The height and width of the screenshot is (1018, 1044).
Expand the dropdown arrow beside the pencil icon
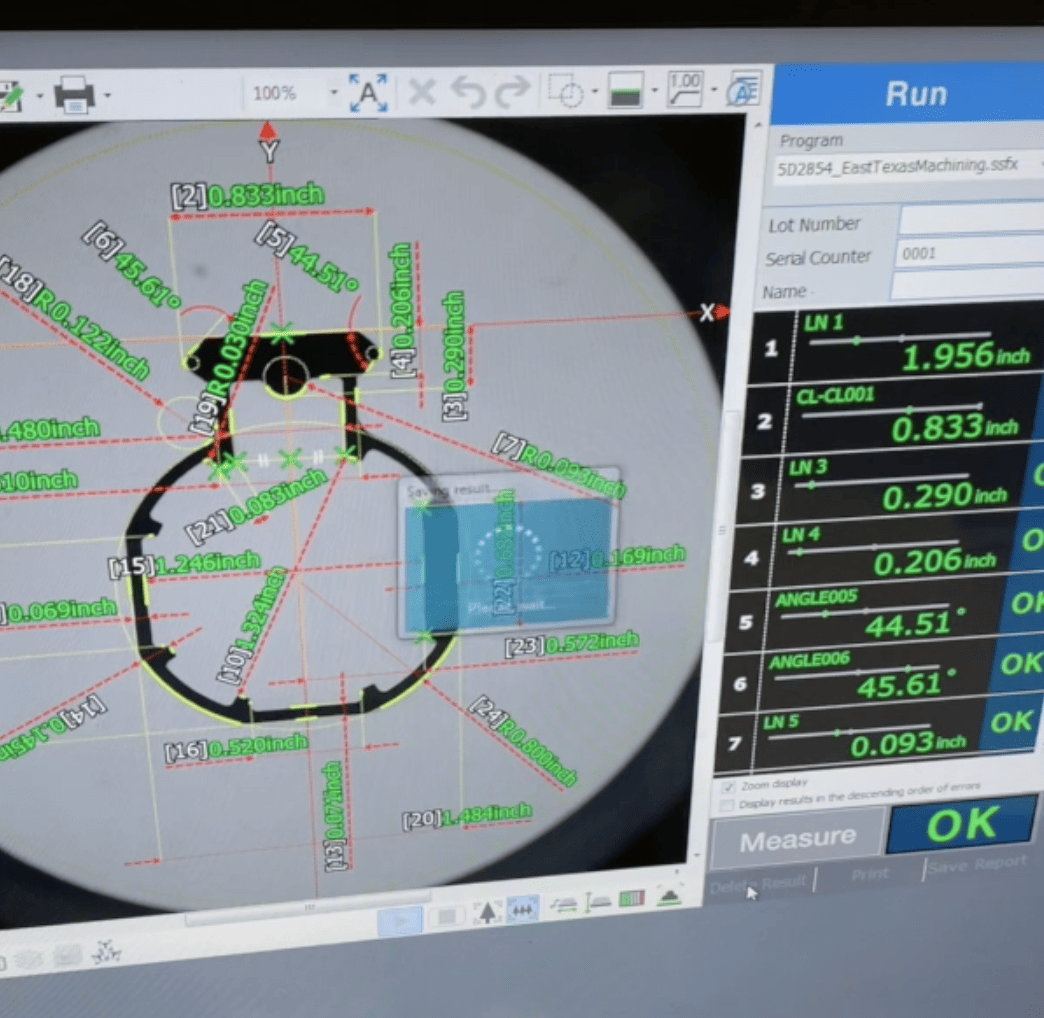click(40, 97)
